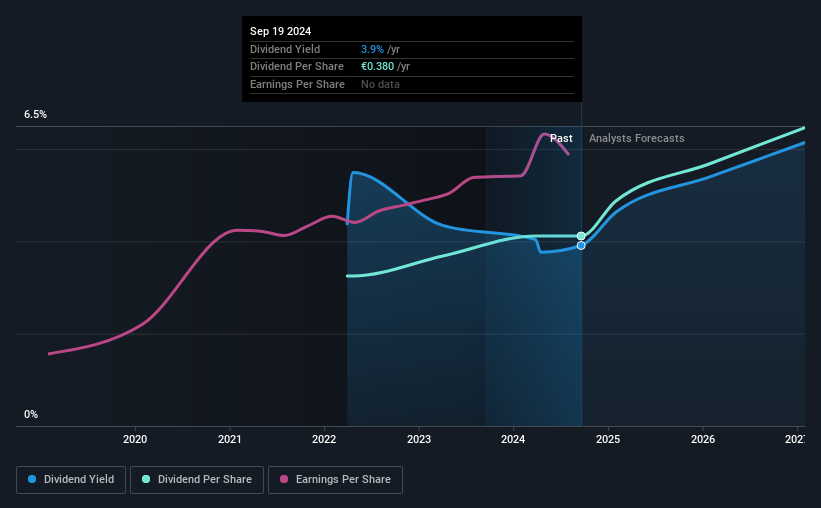821x508 pixels.
Task: Click the 3.9% Dividend Yield tooltip value
Action: click(372, 49)
